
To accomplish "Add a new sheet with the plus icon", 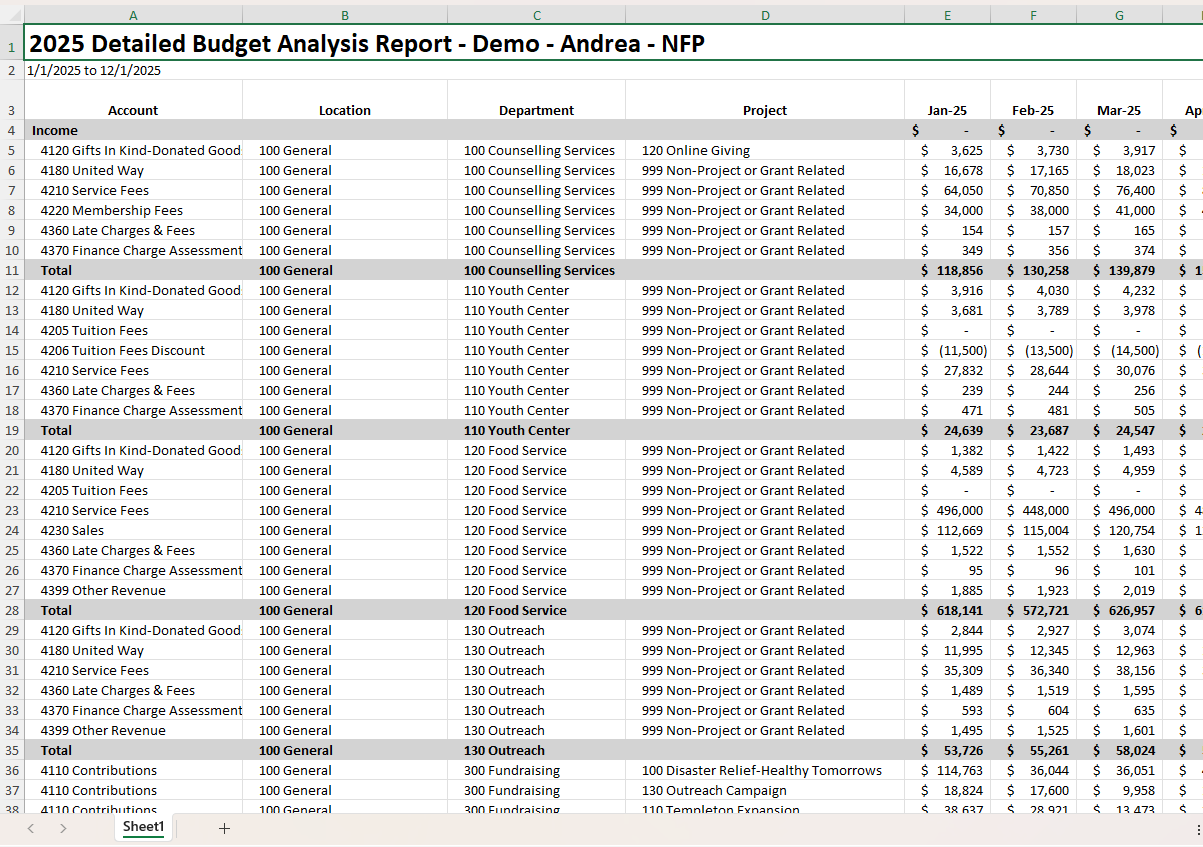I will click(224, 828).
